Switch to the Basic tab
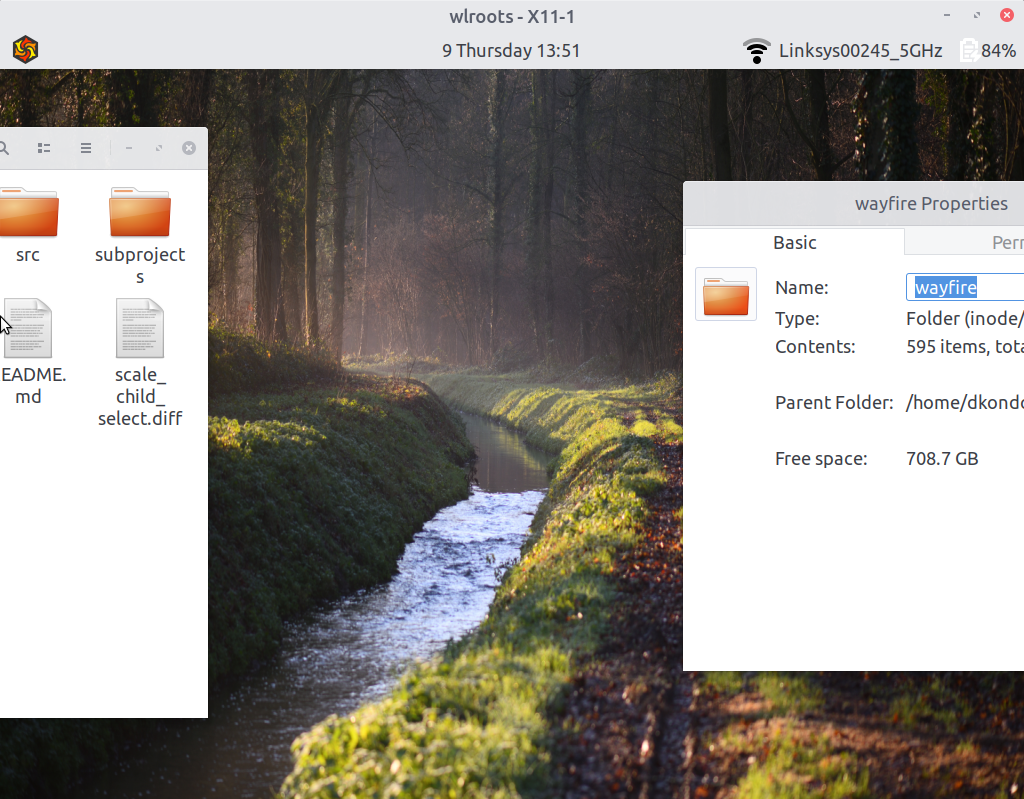The width and height of the screenshot is (1024, 799). point(794,242)
